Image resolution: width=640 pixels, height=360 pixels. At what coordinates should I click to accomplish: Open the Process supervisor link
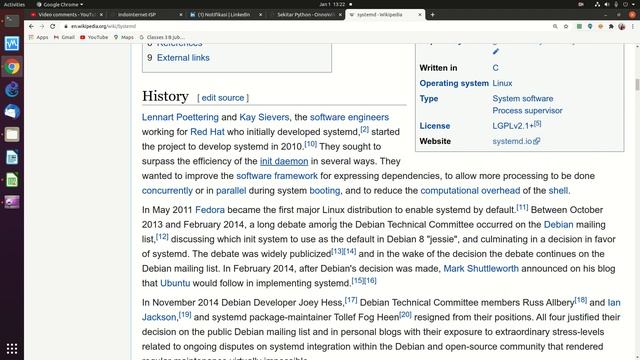(x=527, y=111)
